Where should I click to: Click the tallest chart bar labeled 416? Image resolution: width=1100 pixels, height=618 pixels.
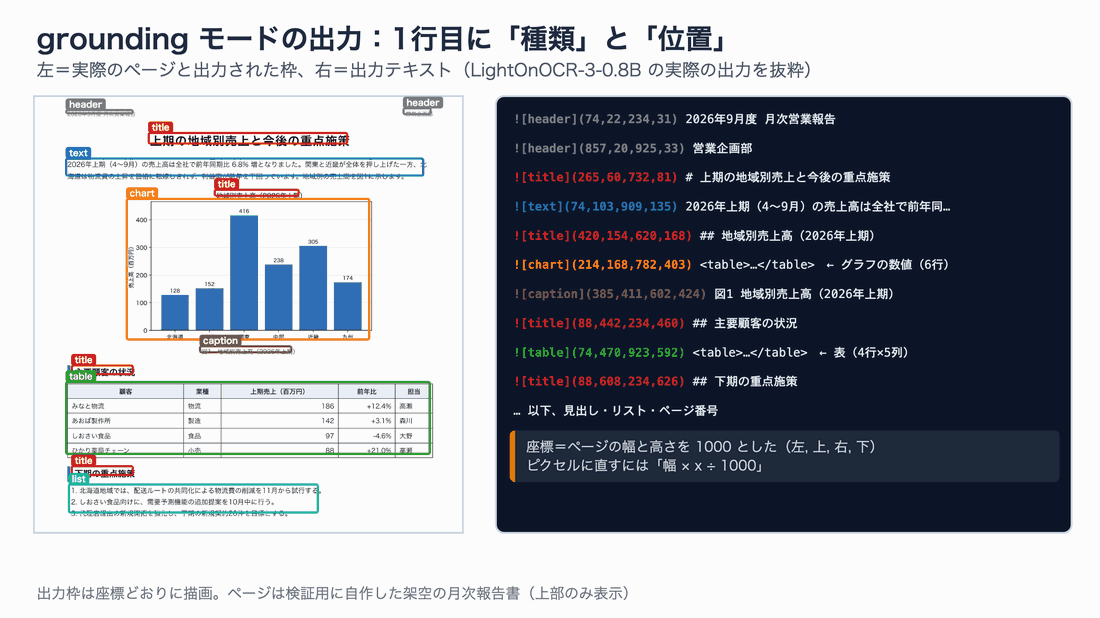(x=243, y=272)
